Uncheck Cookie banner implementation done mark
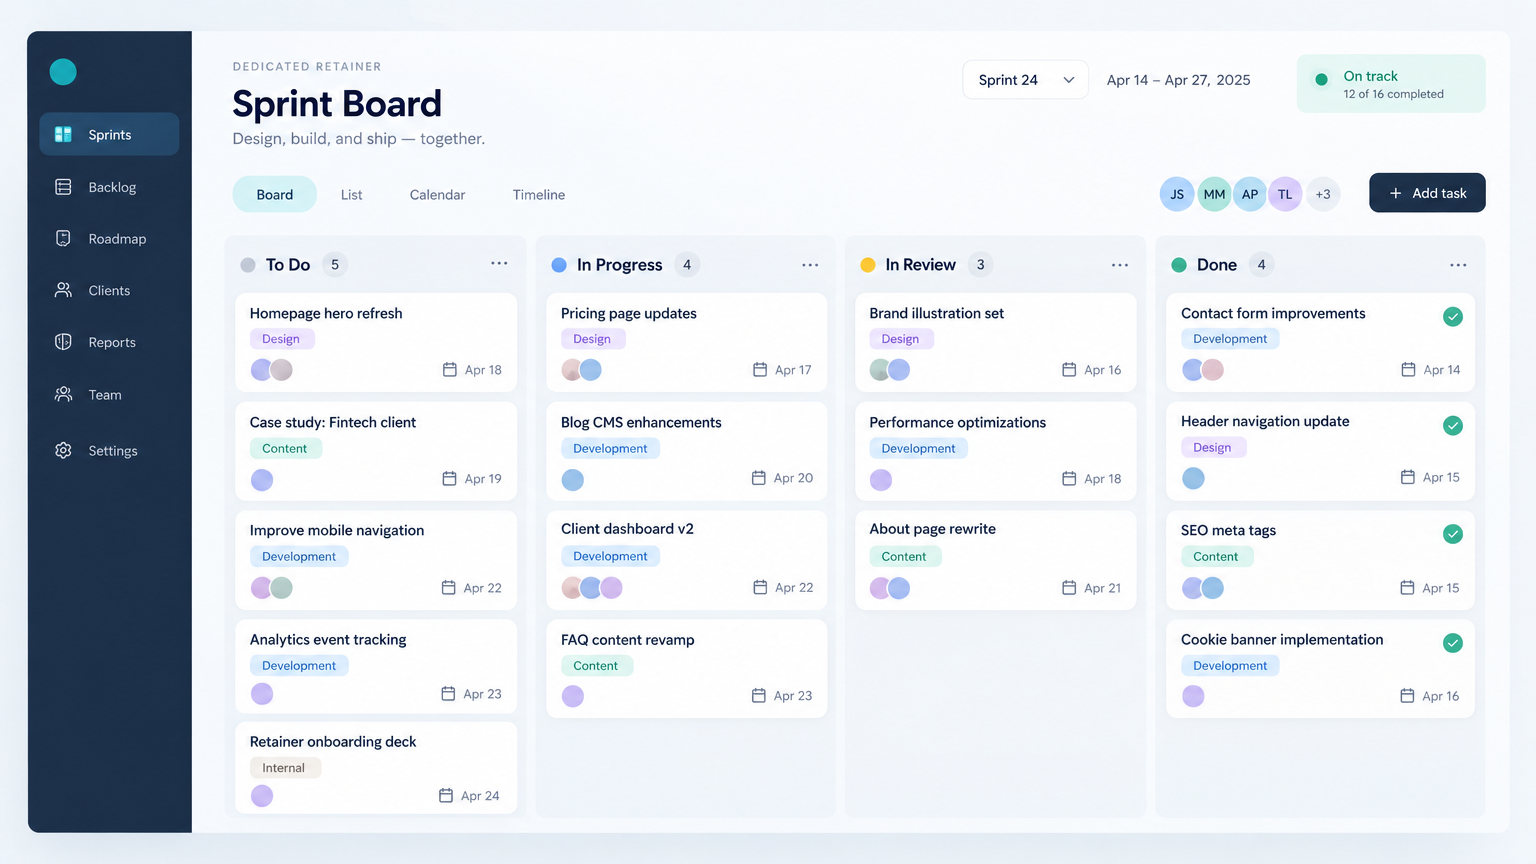1536x864 pixels. click(1453, 643)
